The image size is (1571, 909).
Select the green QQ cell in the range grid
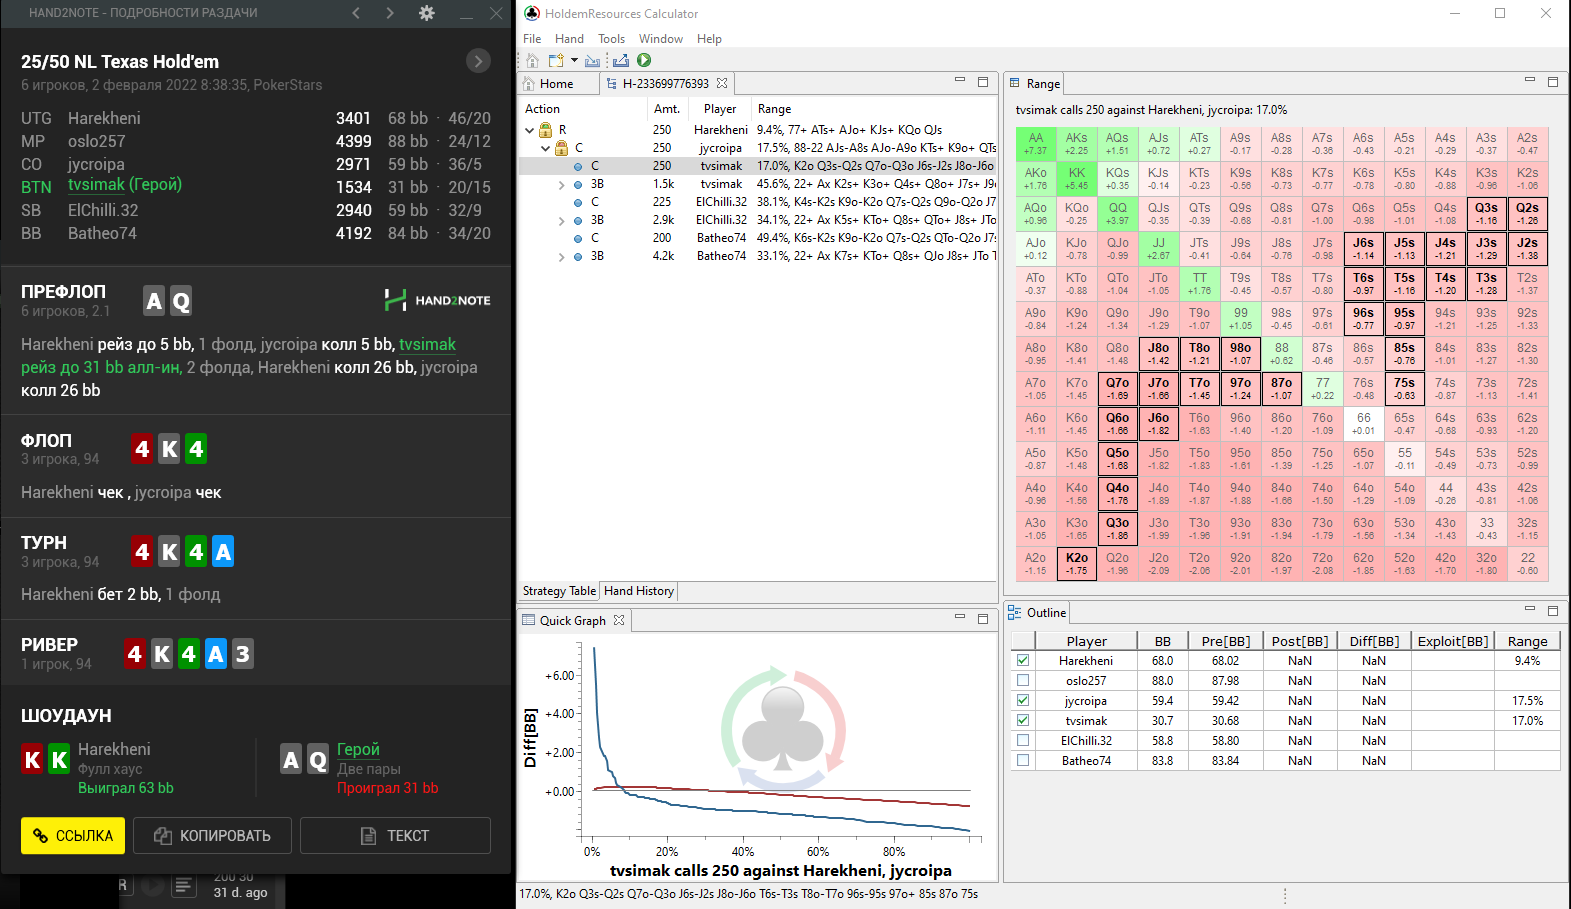click(x=1118, y=213)
